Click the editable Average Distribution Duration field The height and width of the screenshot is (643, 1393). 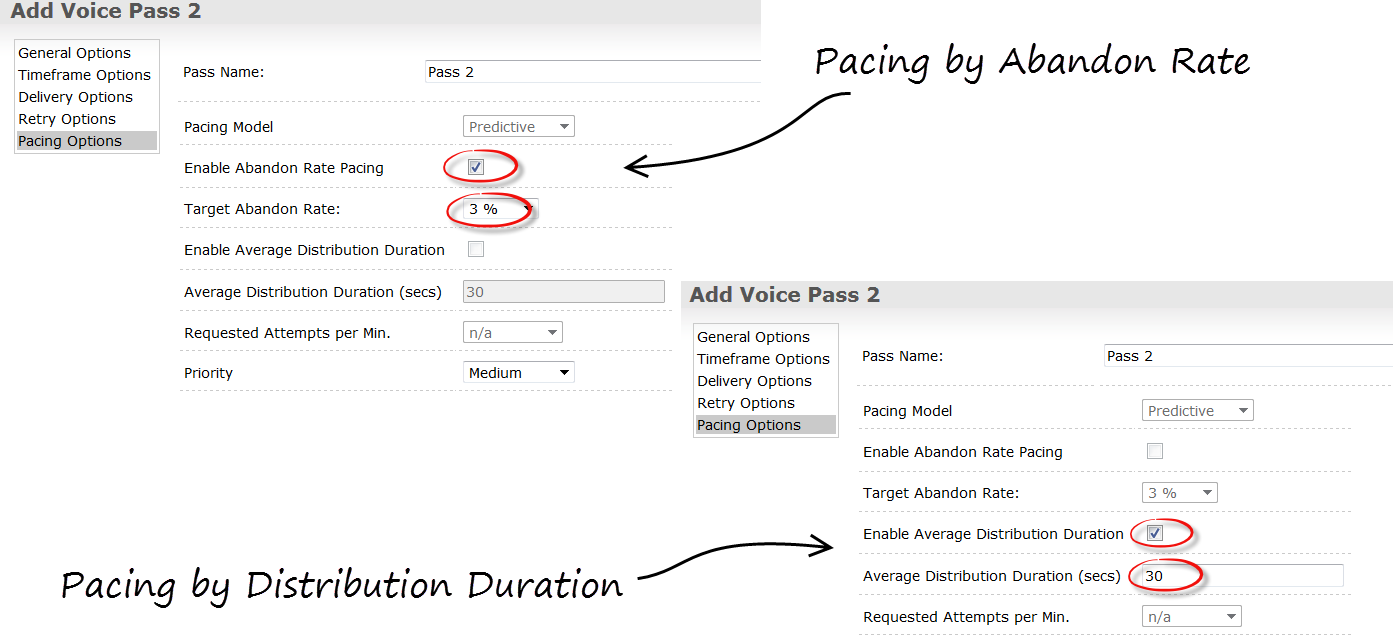tap(1241, 576)
